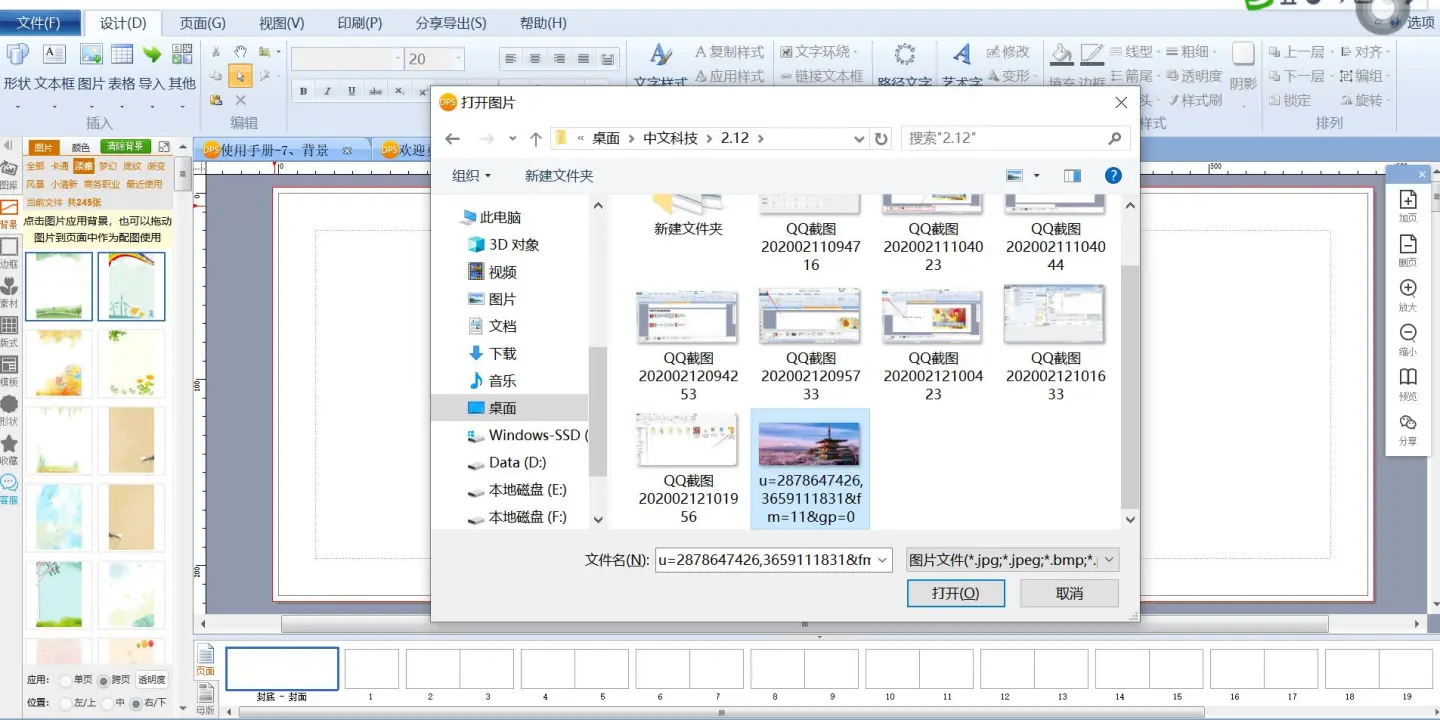
Task: Click the 表格 table insert icon
Action: coord(122,55)
